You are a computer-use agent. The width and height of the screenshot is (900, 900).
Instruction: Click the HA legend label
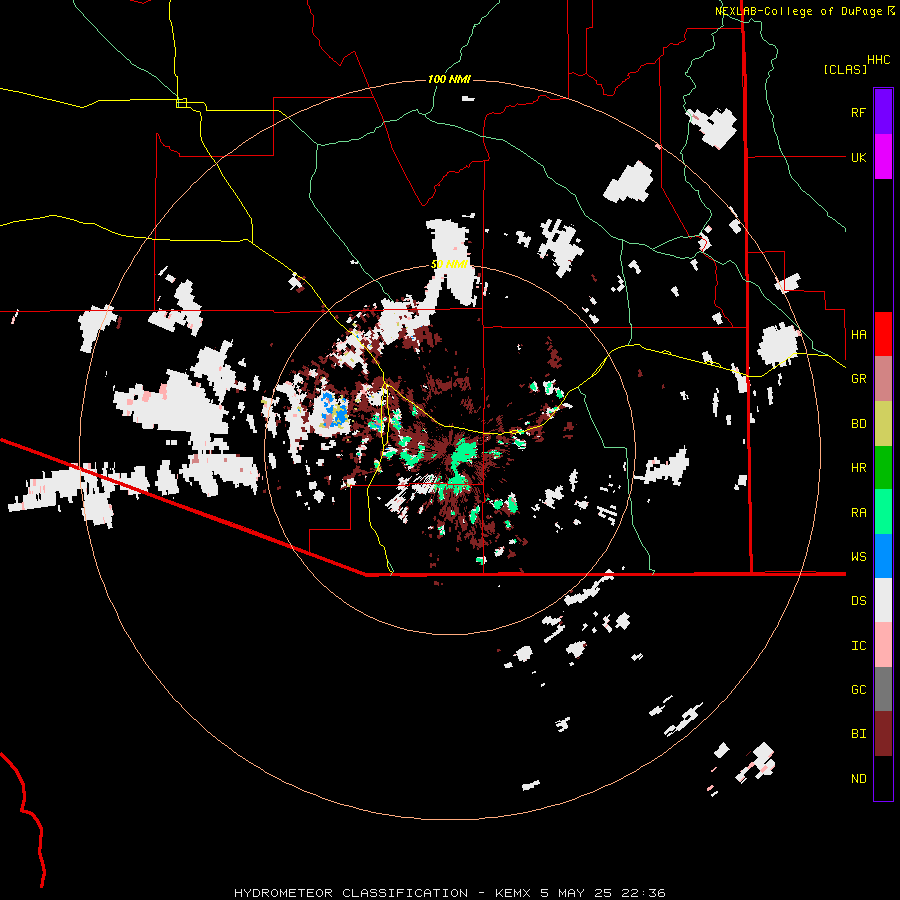click(858, 335)
